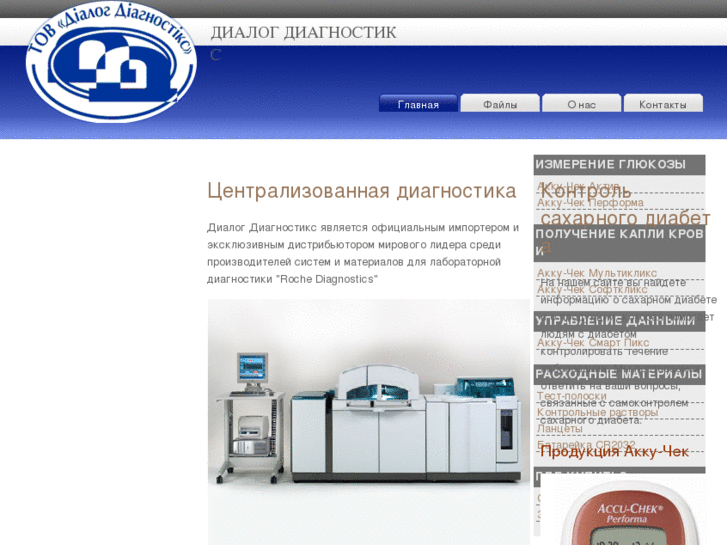Open the Батарейка CR2032 link

586,445
